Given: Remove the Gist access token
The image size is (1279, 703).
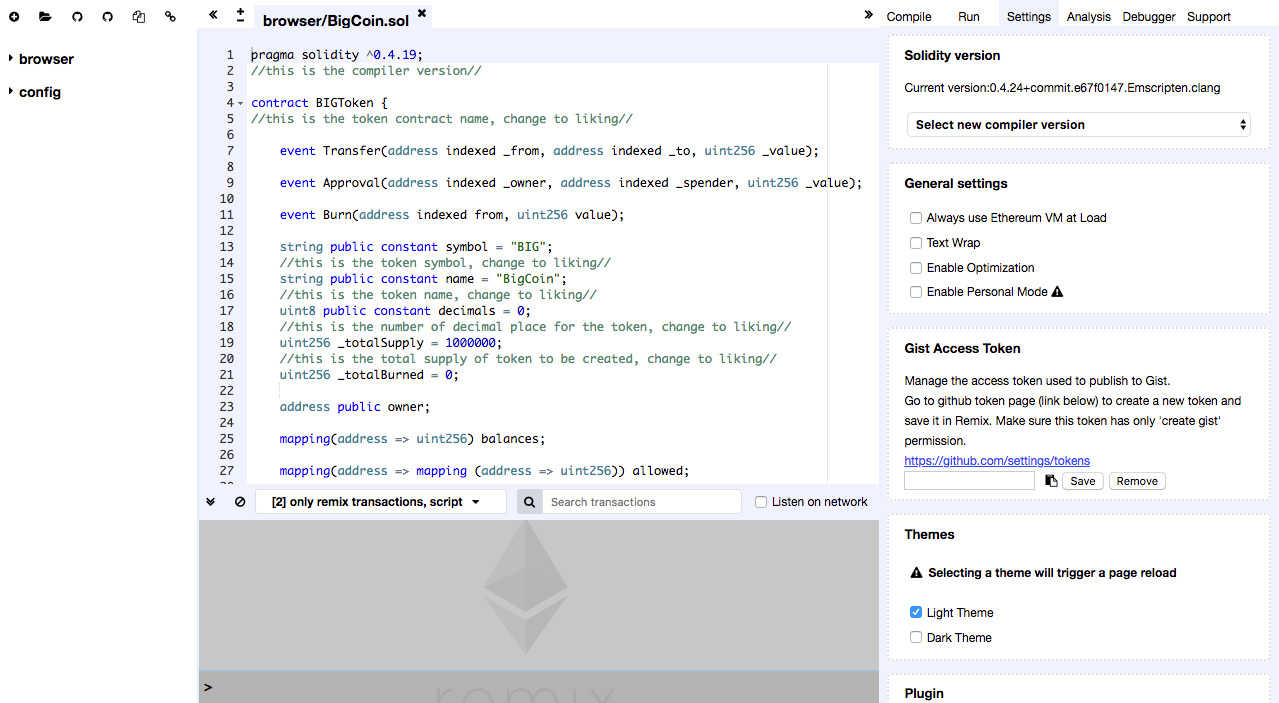Looking at the screenshot, I should coord(1137,481).
